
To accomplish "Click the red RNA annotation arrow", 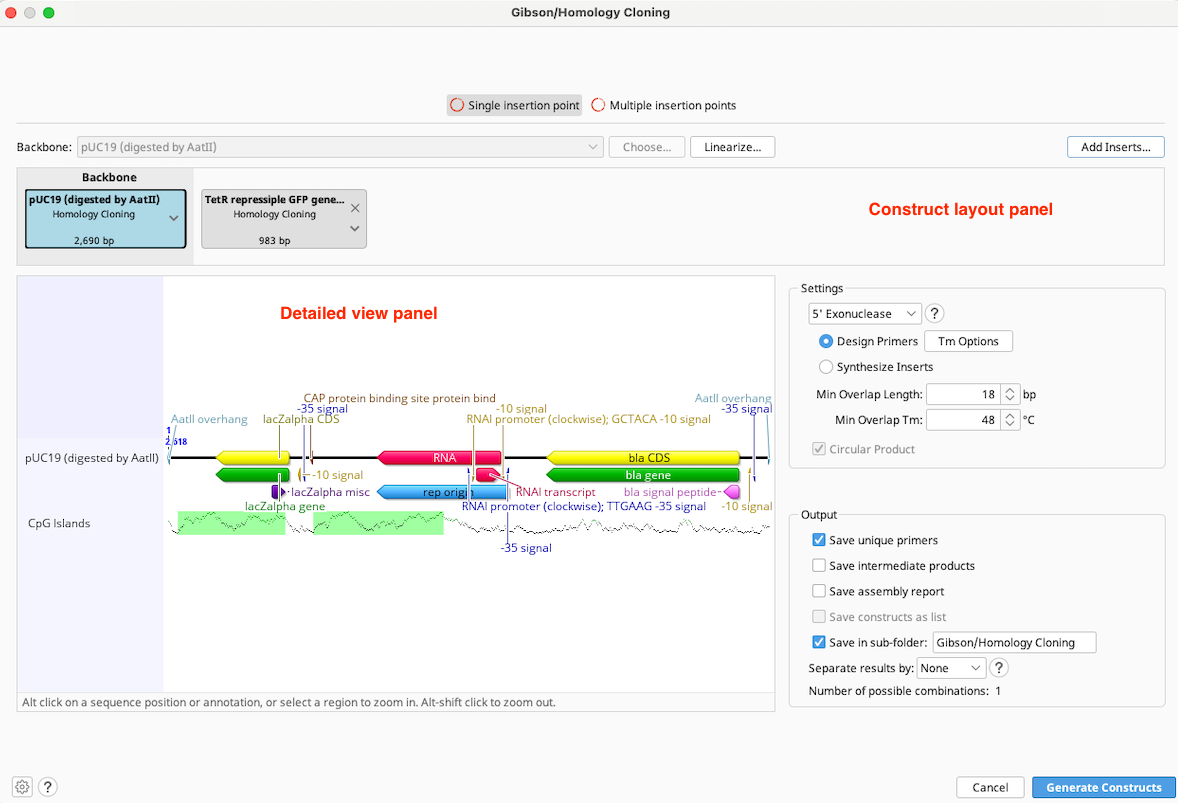I will [x=439, y=457].
